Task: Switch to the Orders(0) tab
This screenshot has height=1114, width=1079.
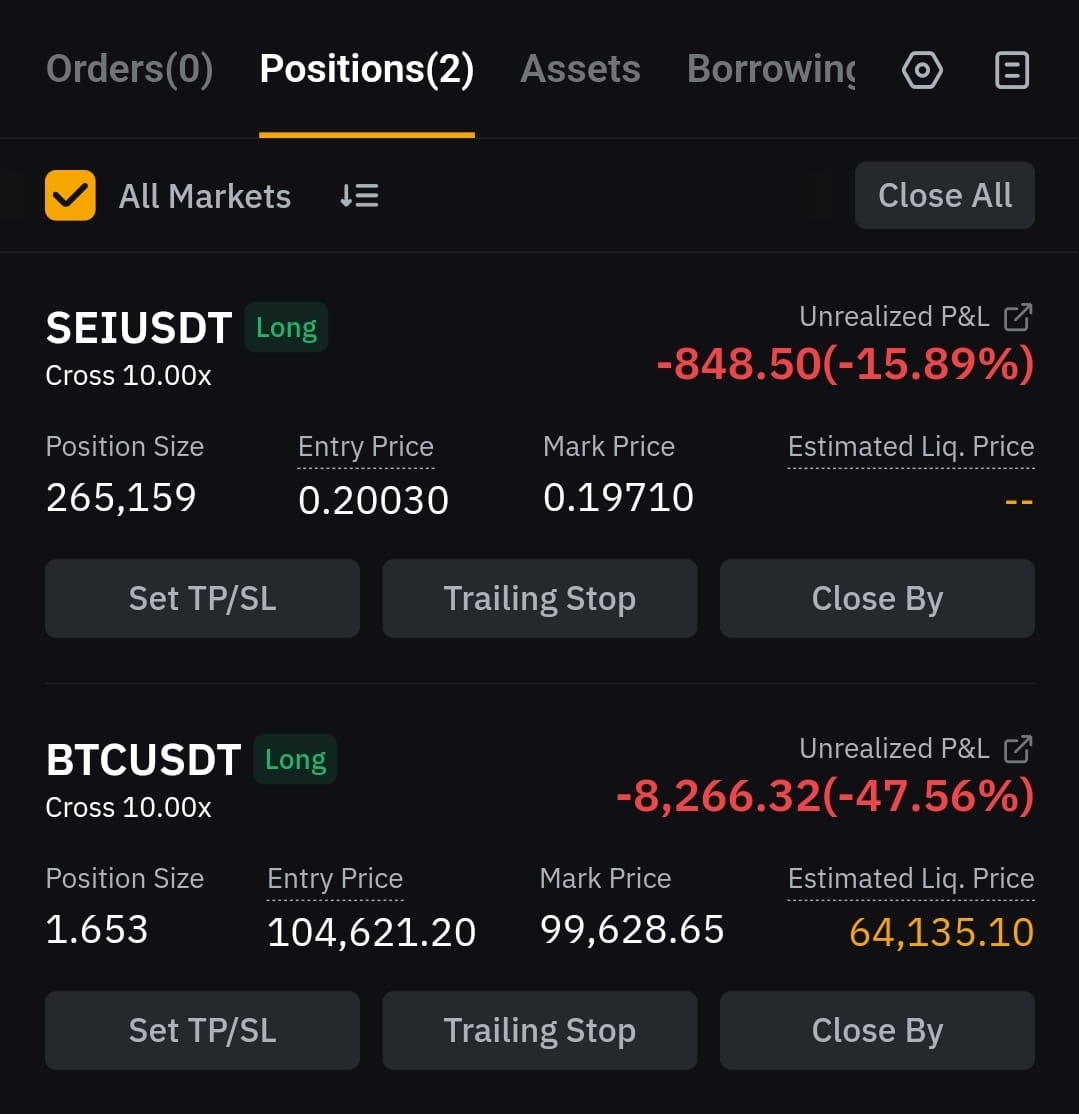Action: pos(129,69)
